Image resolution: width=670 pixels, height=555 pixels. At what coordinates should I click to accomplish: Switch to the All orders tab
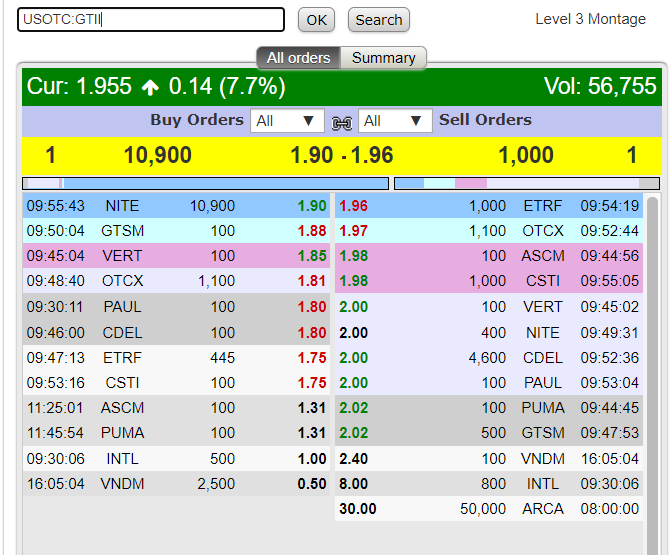click(298, 58)
